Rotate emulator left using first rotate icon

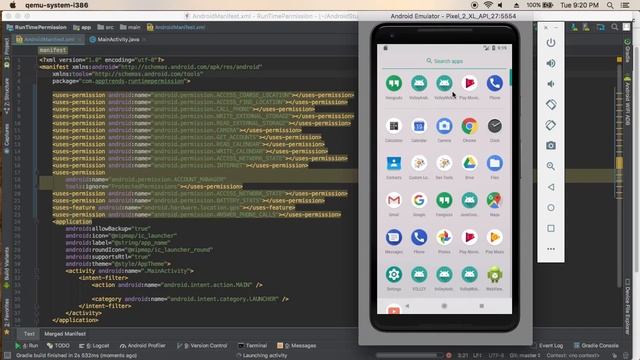[x=551, y=104]
